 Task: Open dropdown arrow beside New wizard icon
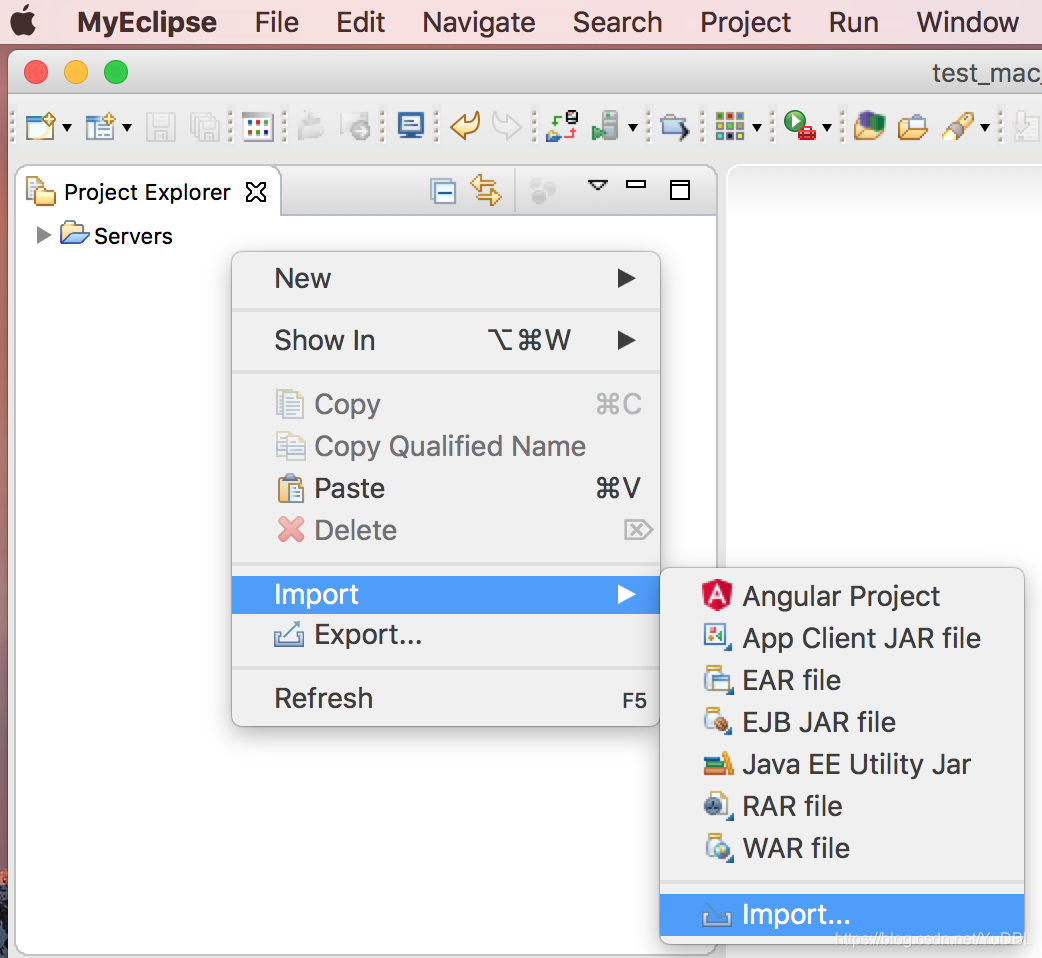pyautogui.click(x=66, y=127)
